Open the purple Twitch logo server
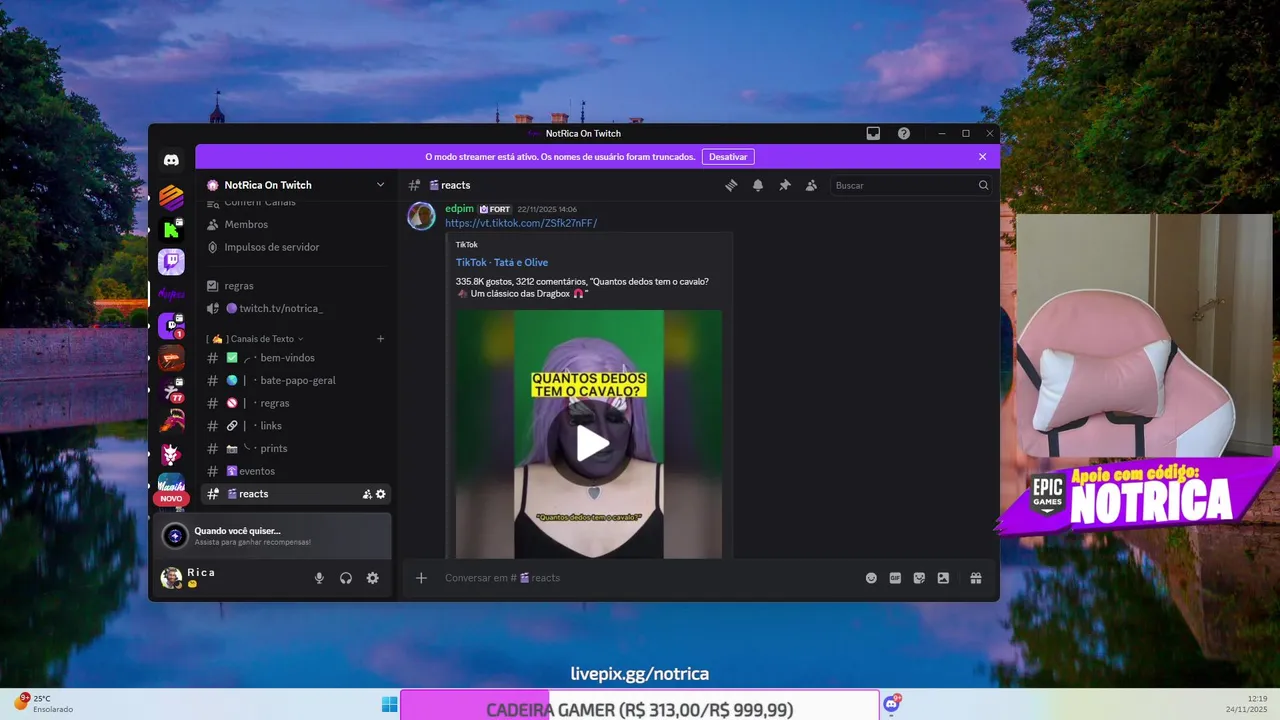The image size is (1280, 720). 171,262
